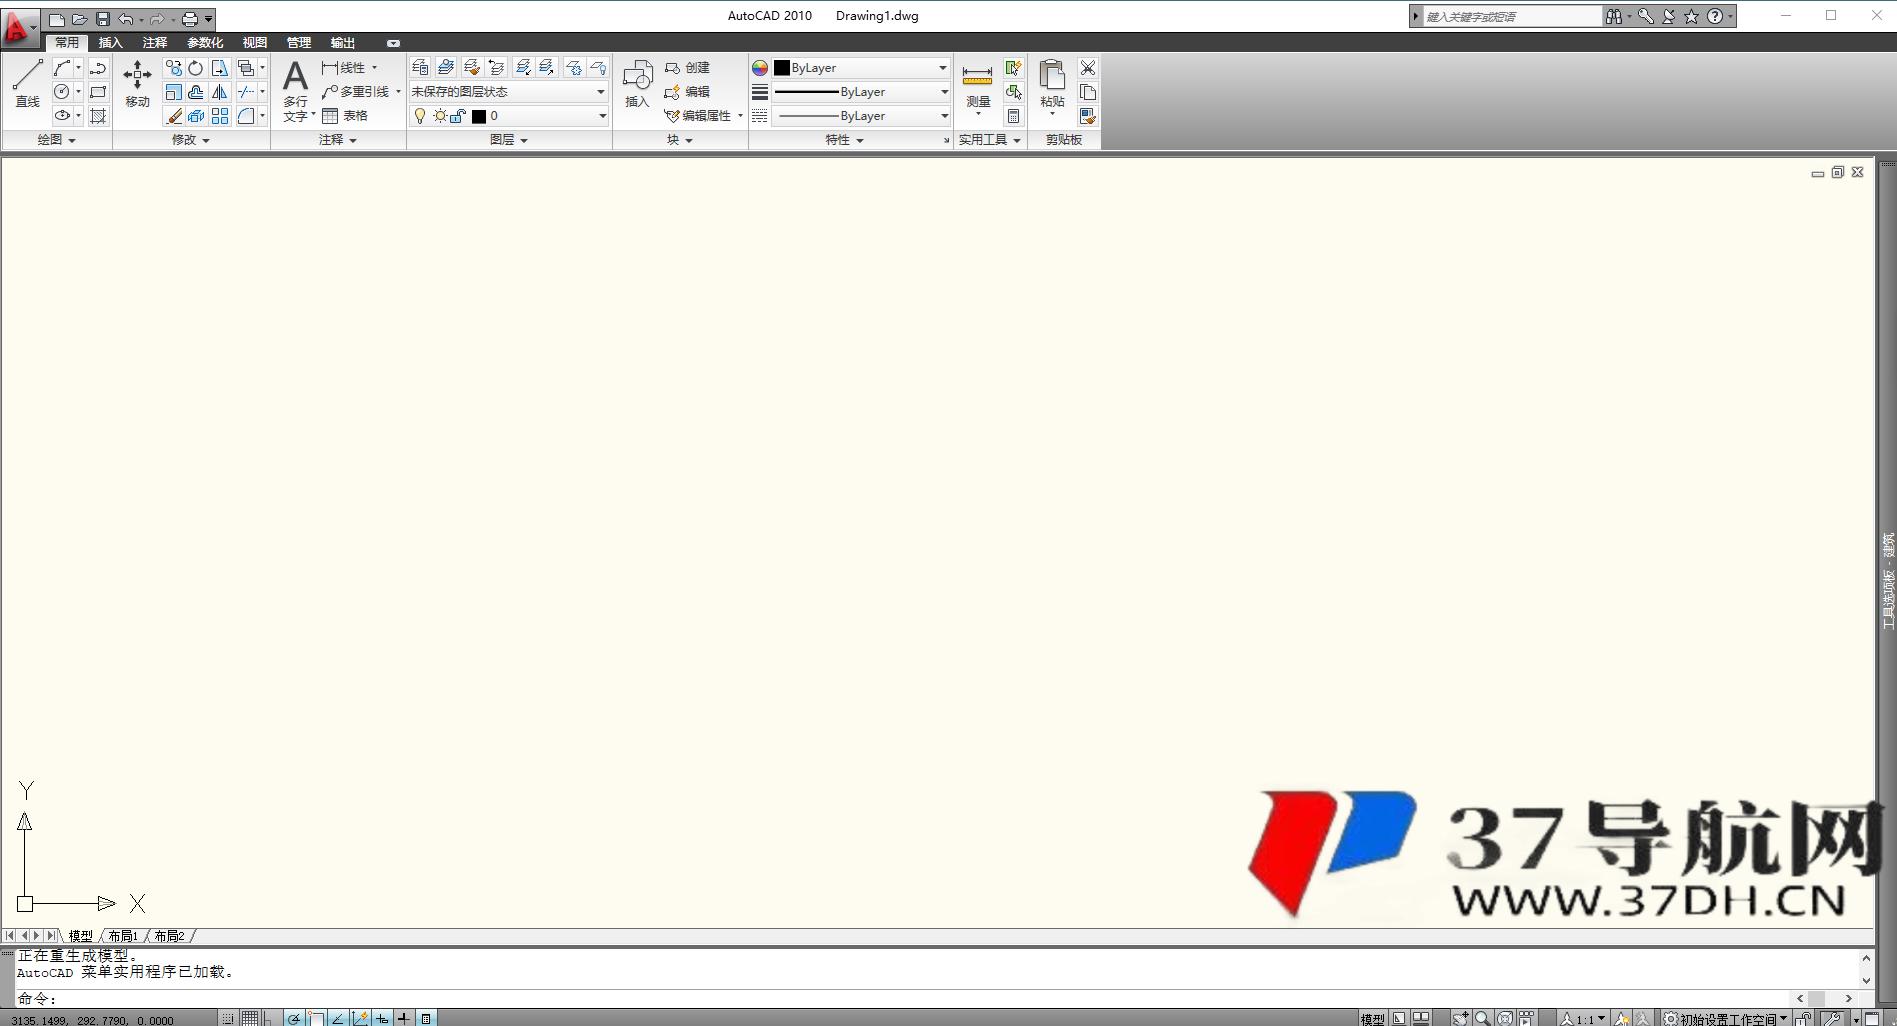Switch to the Insert (插入) ribbon tab
Screen dimensions: 1897x1026
click(110, 43)
